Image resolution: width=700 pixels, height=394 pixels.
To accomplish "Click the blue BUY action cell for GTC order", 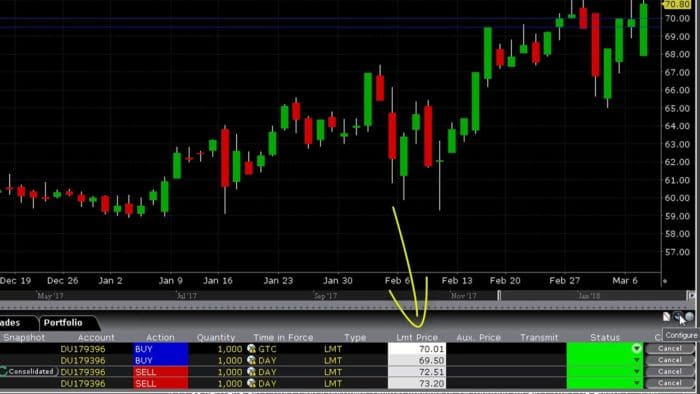I will click(x=160, y=349).
